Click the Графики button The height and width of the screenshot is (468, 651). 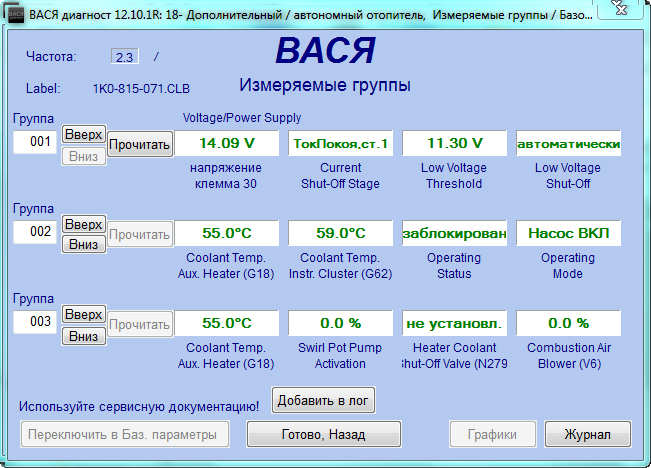tap(492, 434)
